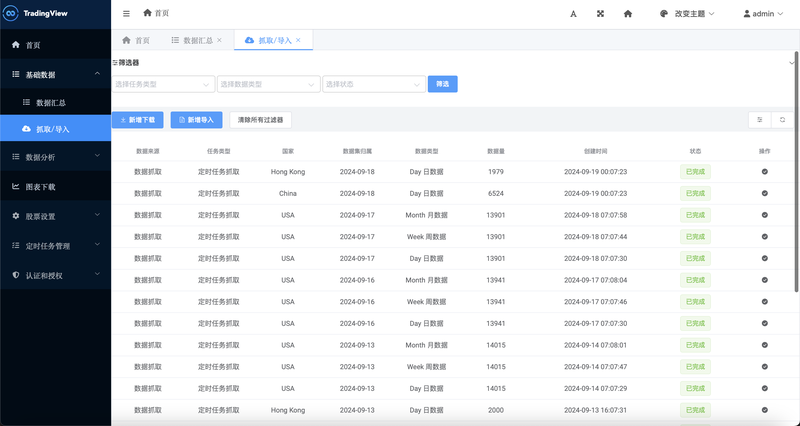
Task: Open 数据汇总 in the sidebar
Action: (x=56, y=103)
